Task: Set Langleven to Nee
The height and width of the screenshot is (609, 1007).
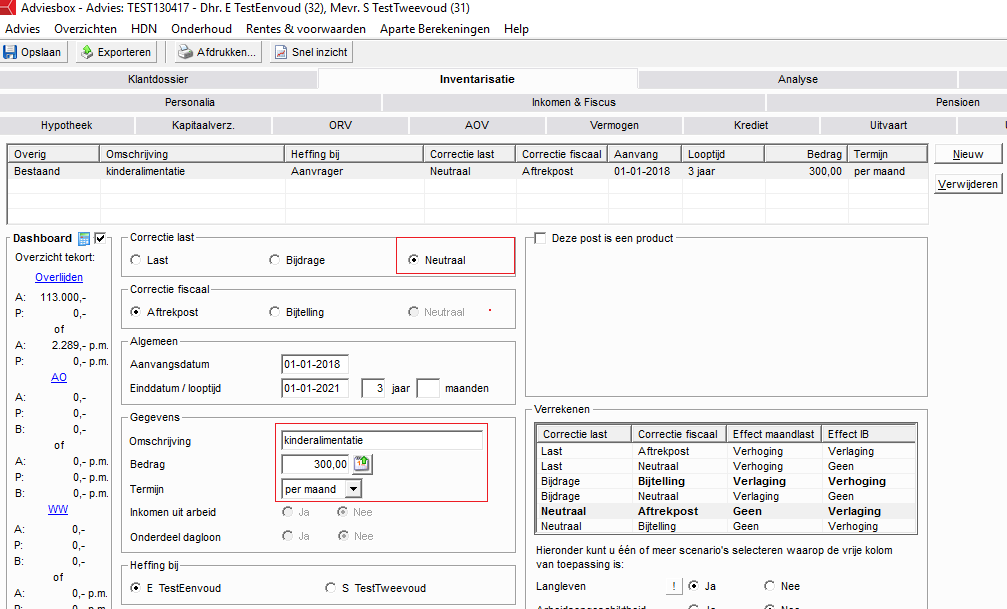Action: click(769, 586)
